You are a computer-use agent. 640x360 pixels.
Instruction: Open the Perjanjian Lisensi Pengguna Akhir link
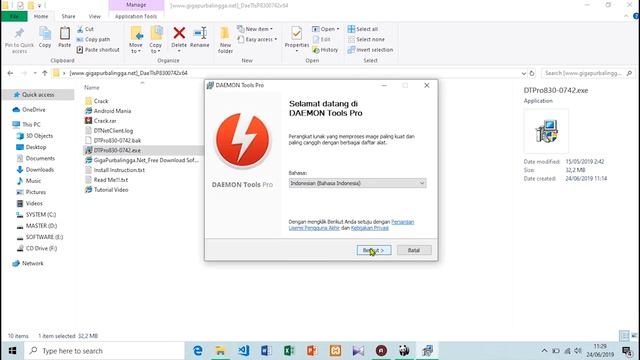pyautogui.click(x=351, y=225)
